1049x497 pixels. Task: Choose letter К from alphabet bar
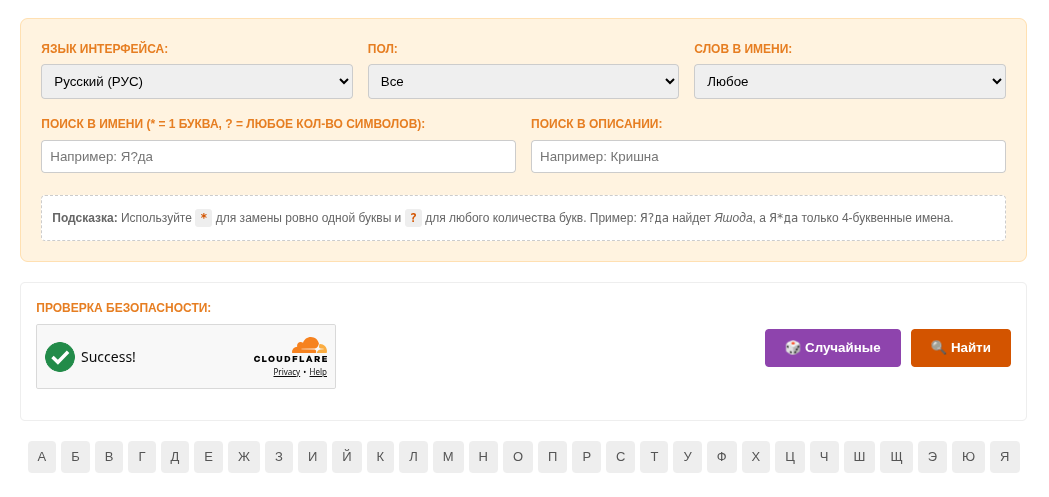[x=380, y=457]
